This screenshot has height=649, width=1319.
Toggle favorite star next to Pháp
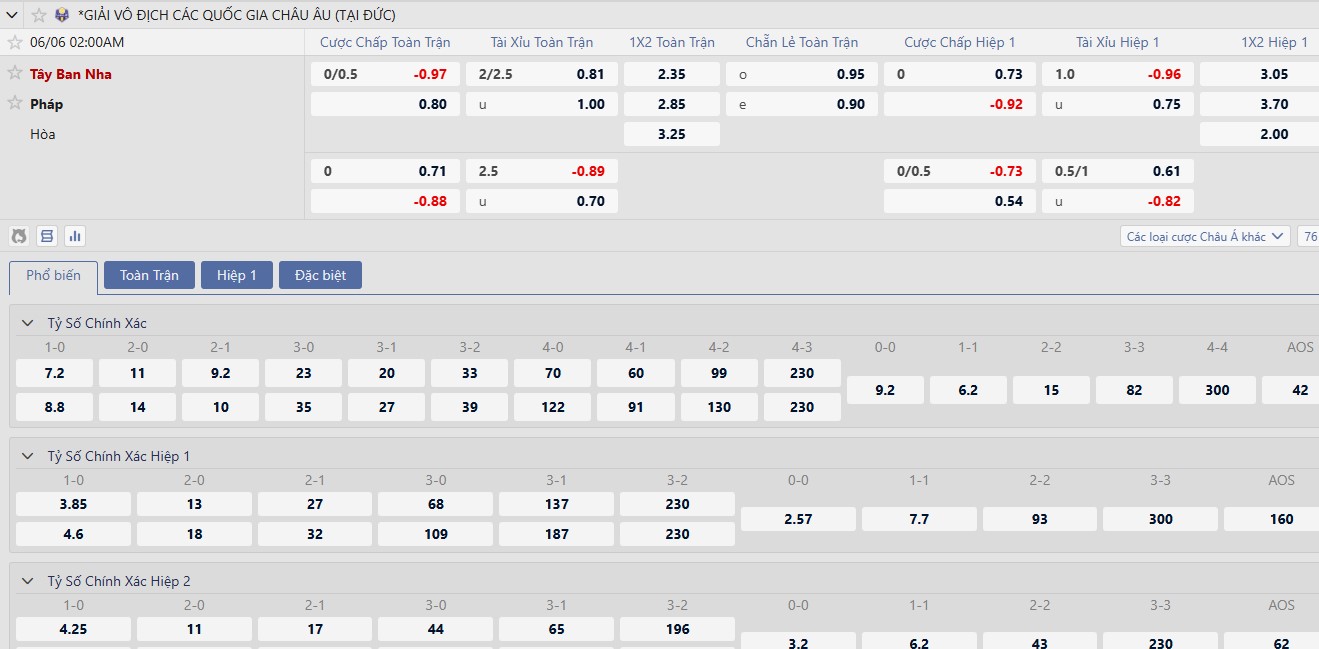click(15, 103)
